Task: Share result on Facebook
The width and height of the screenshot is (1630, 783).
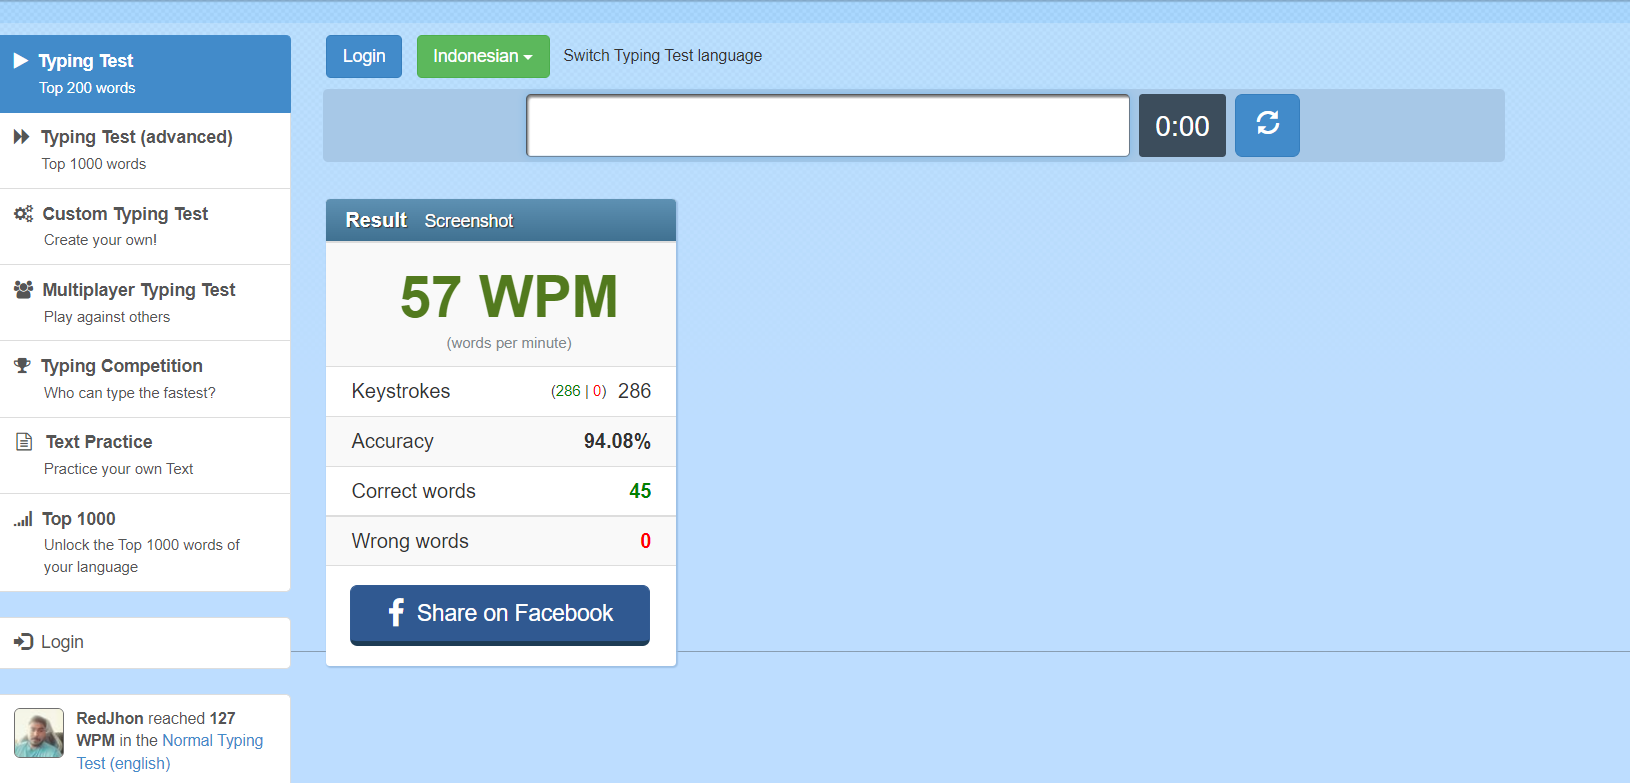Action: pyautogui.click(x=500, y=614)
